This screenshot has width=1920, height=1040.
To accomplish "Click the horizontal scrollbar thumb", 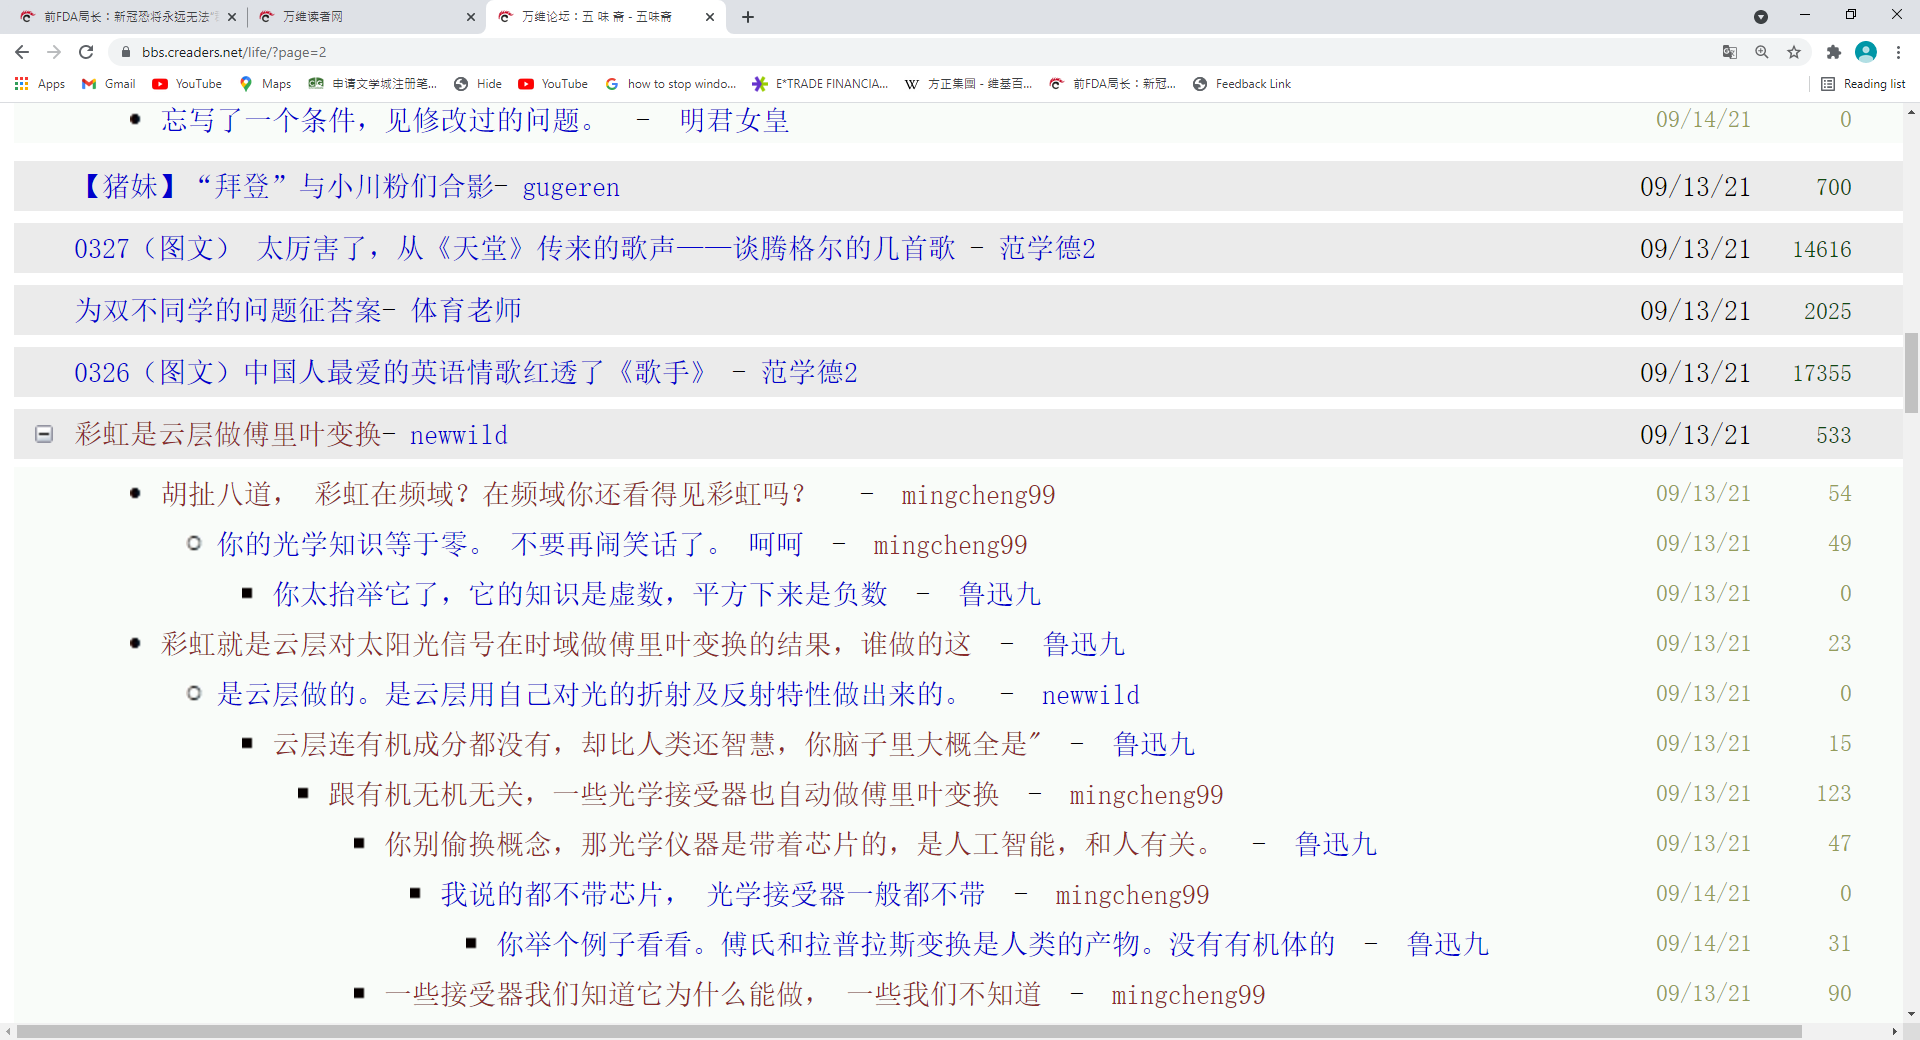I will point(909,1031).
